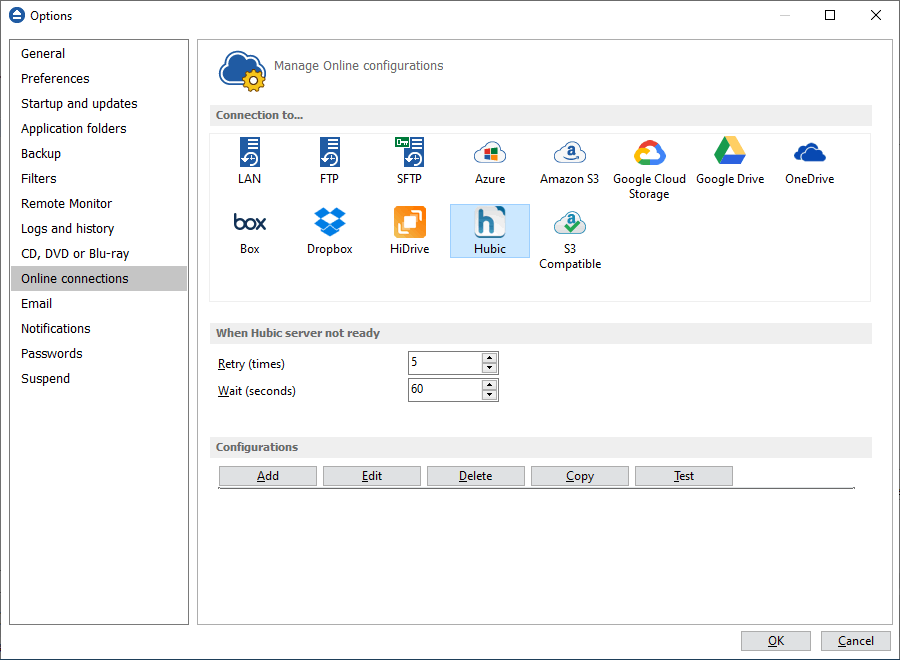Select the Amazon S3 connection
Image resolution: width=900 pixels, height=660 pixels.
click(569, 161)
